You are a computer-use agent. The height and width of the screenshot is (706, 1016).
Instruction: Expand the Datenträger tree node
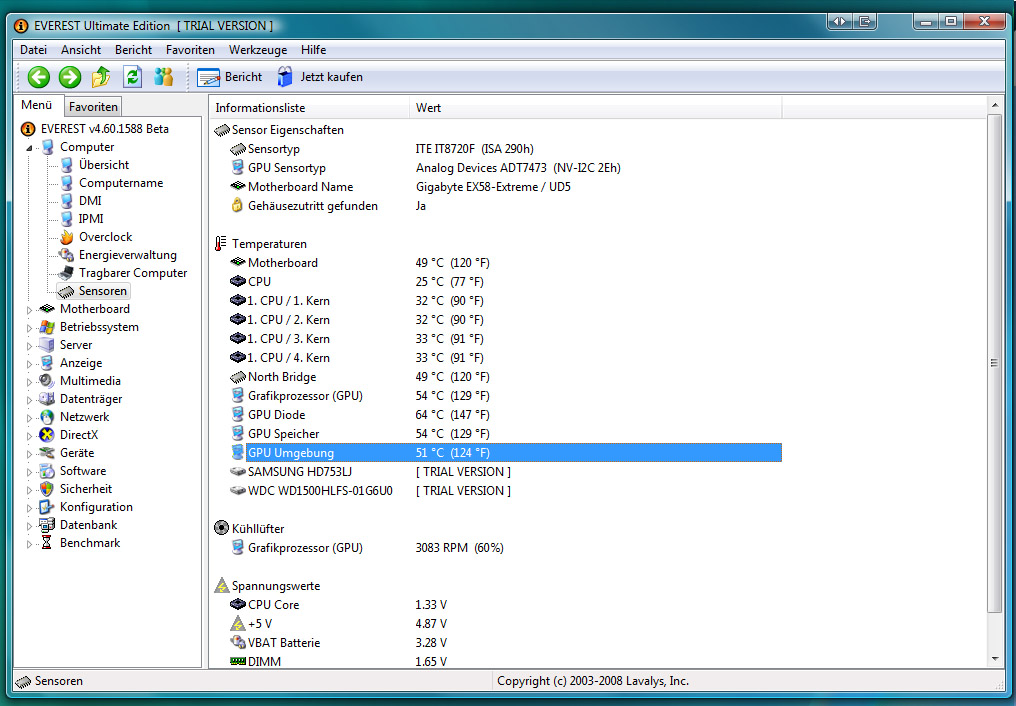[29, 400]
